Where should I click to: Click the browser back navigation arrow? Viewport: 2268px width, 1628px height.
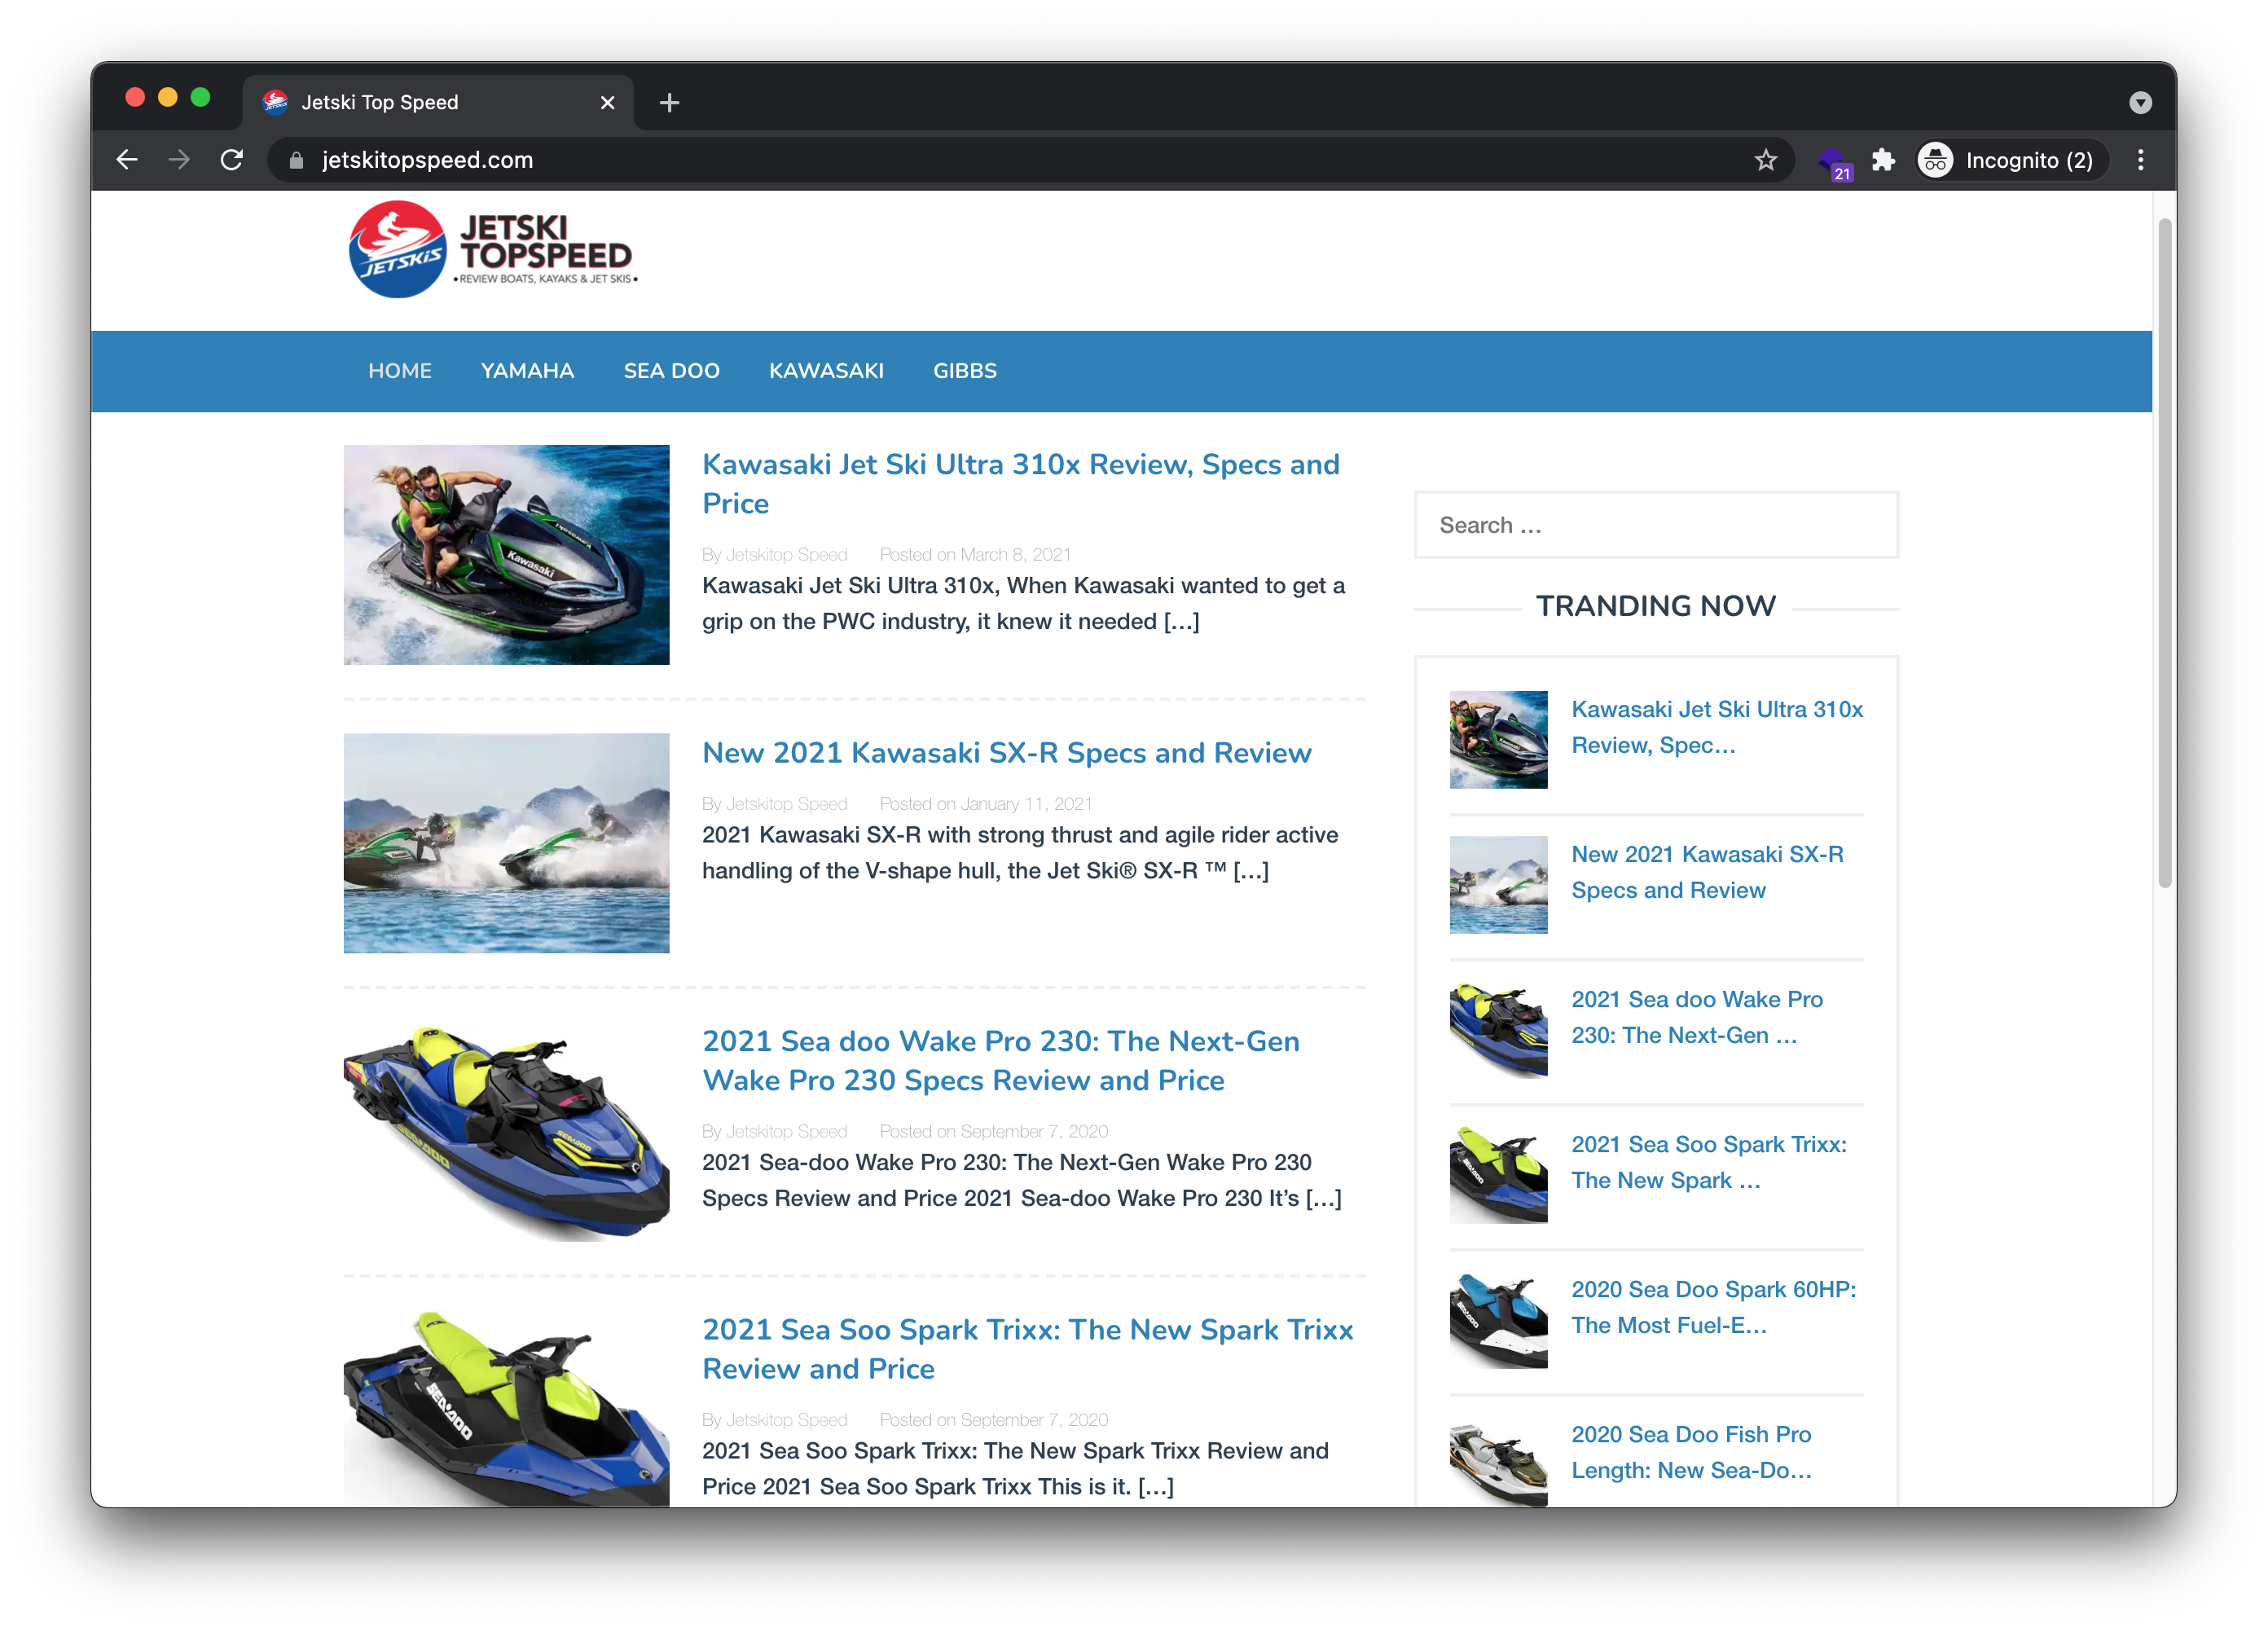(127, 160)
